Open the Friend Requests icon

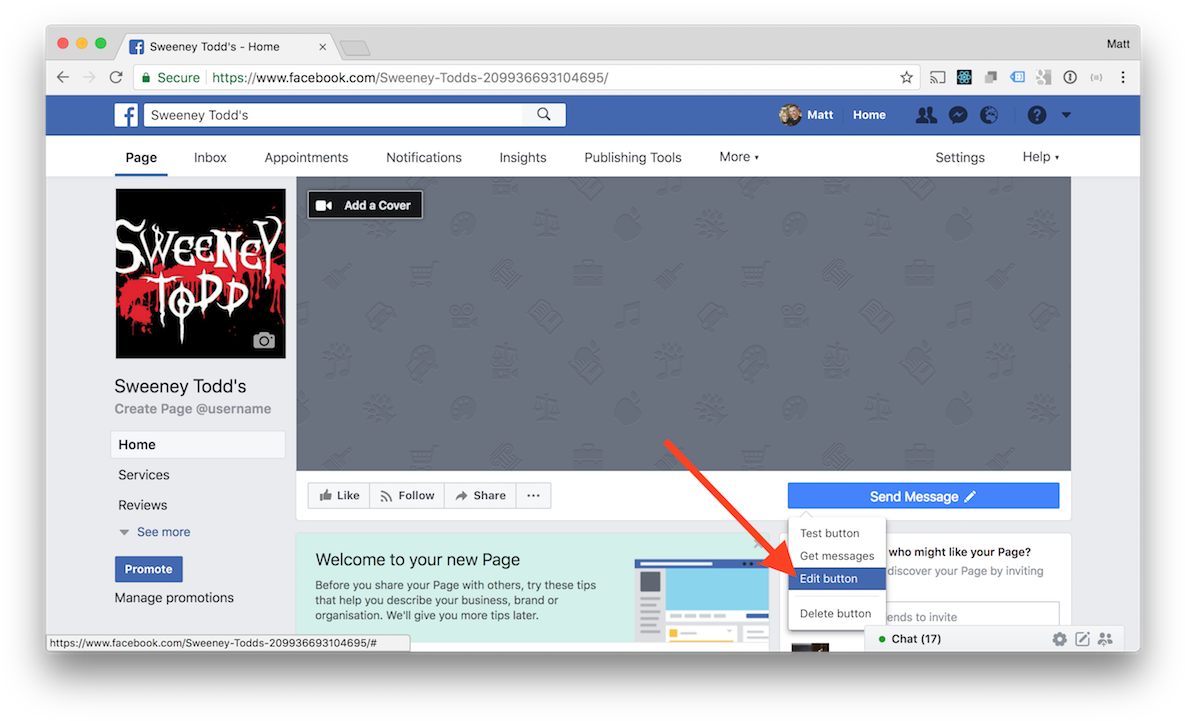click(x=926, y=115)
